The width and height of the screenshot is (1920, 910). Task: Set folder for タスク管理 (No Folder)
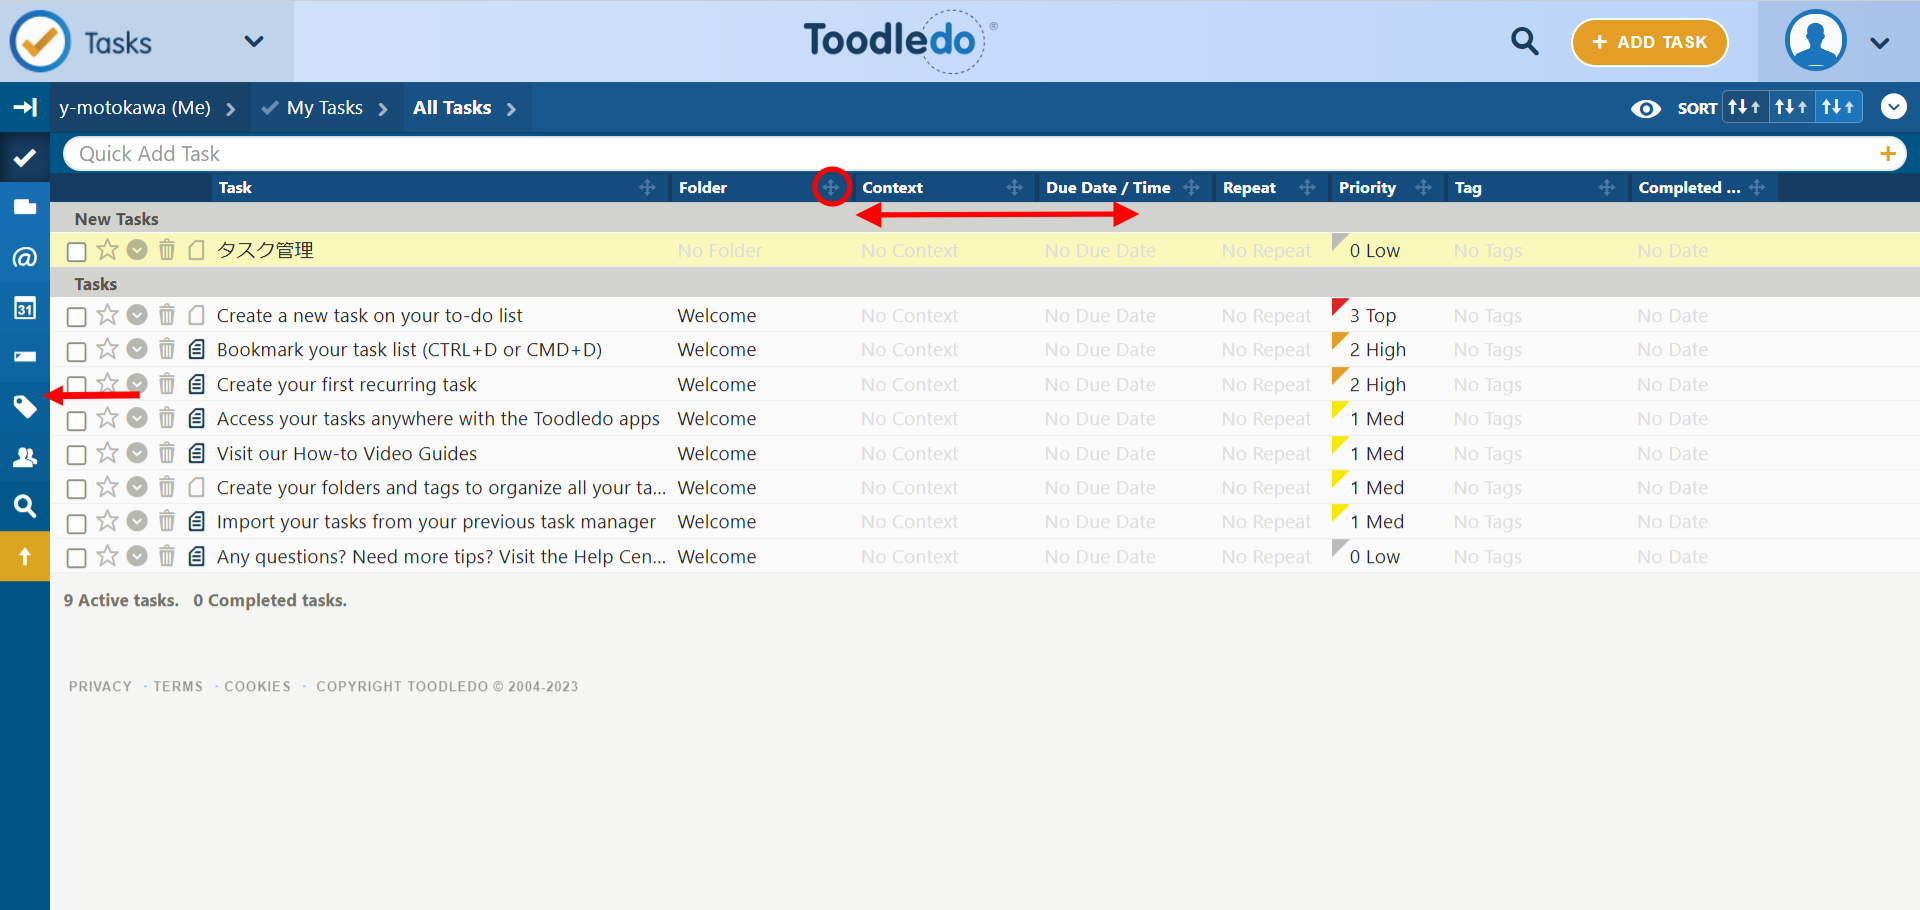pyautogui.click(x=719, y=251)
